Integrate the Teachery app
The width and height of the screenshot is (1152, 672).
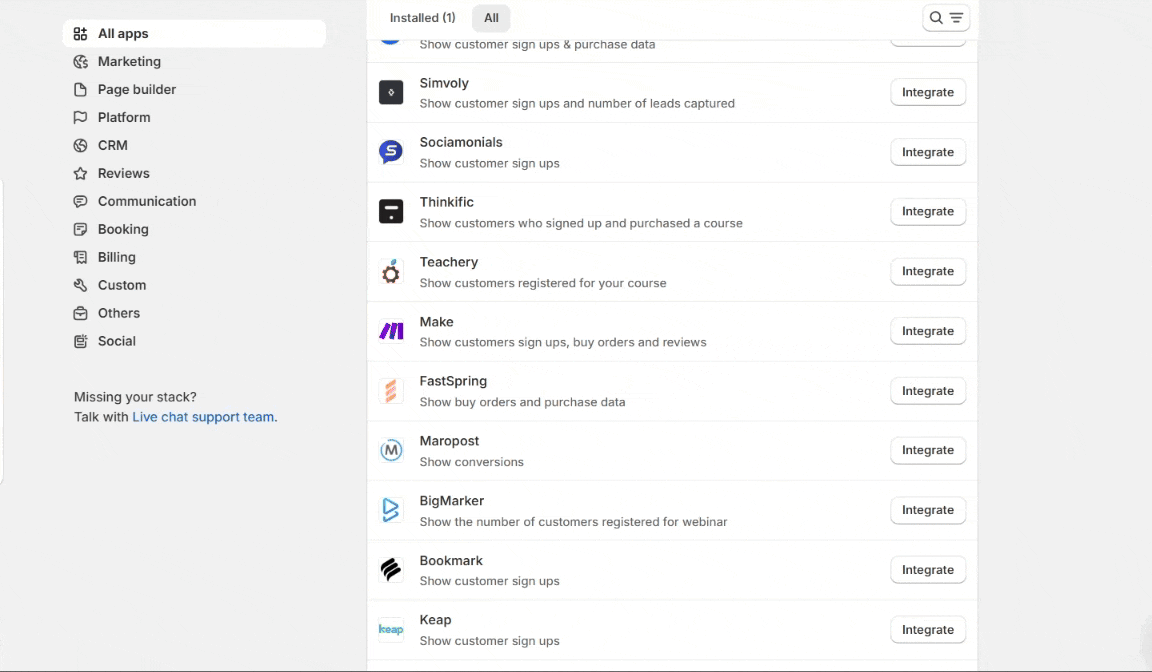click(x=928, y=272)
